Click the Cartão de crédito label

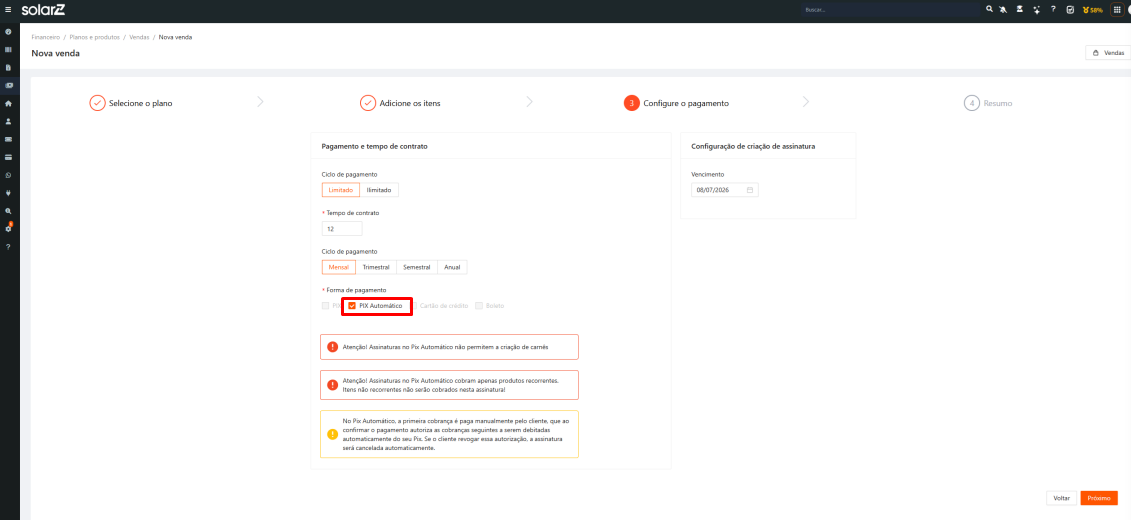444,306
